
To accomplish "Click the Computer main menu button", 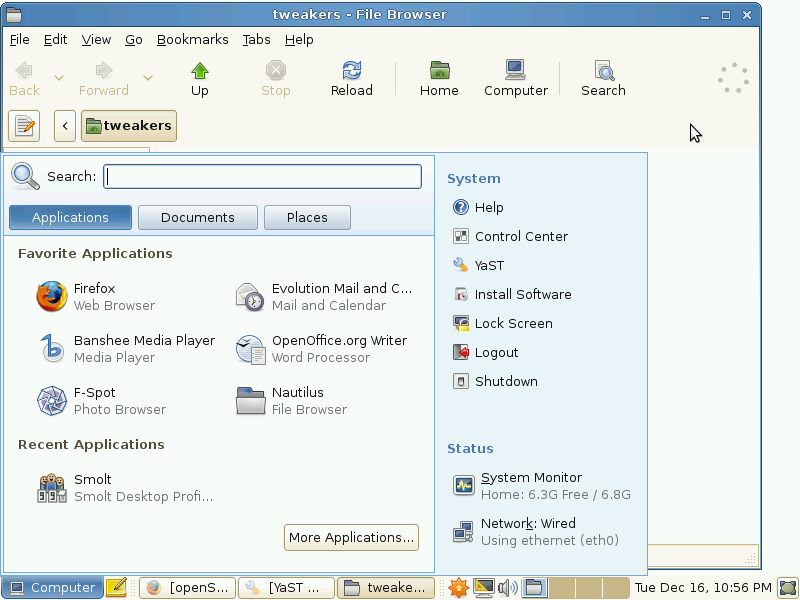I will (x=52, y=588).
